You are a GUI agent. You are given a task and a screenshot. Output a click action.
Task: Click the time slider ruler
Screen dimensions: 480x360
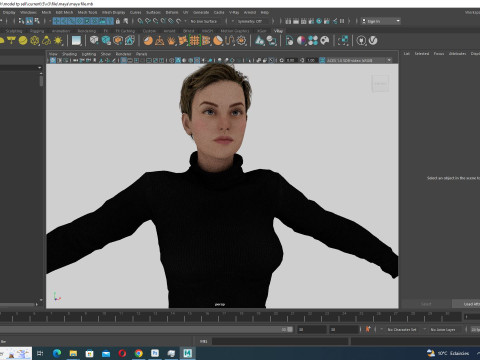(231, 316)
